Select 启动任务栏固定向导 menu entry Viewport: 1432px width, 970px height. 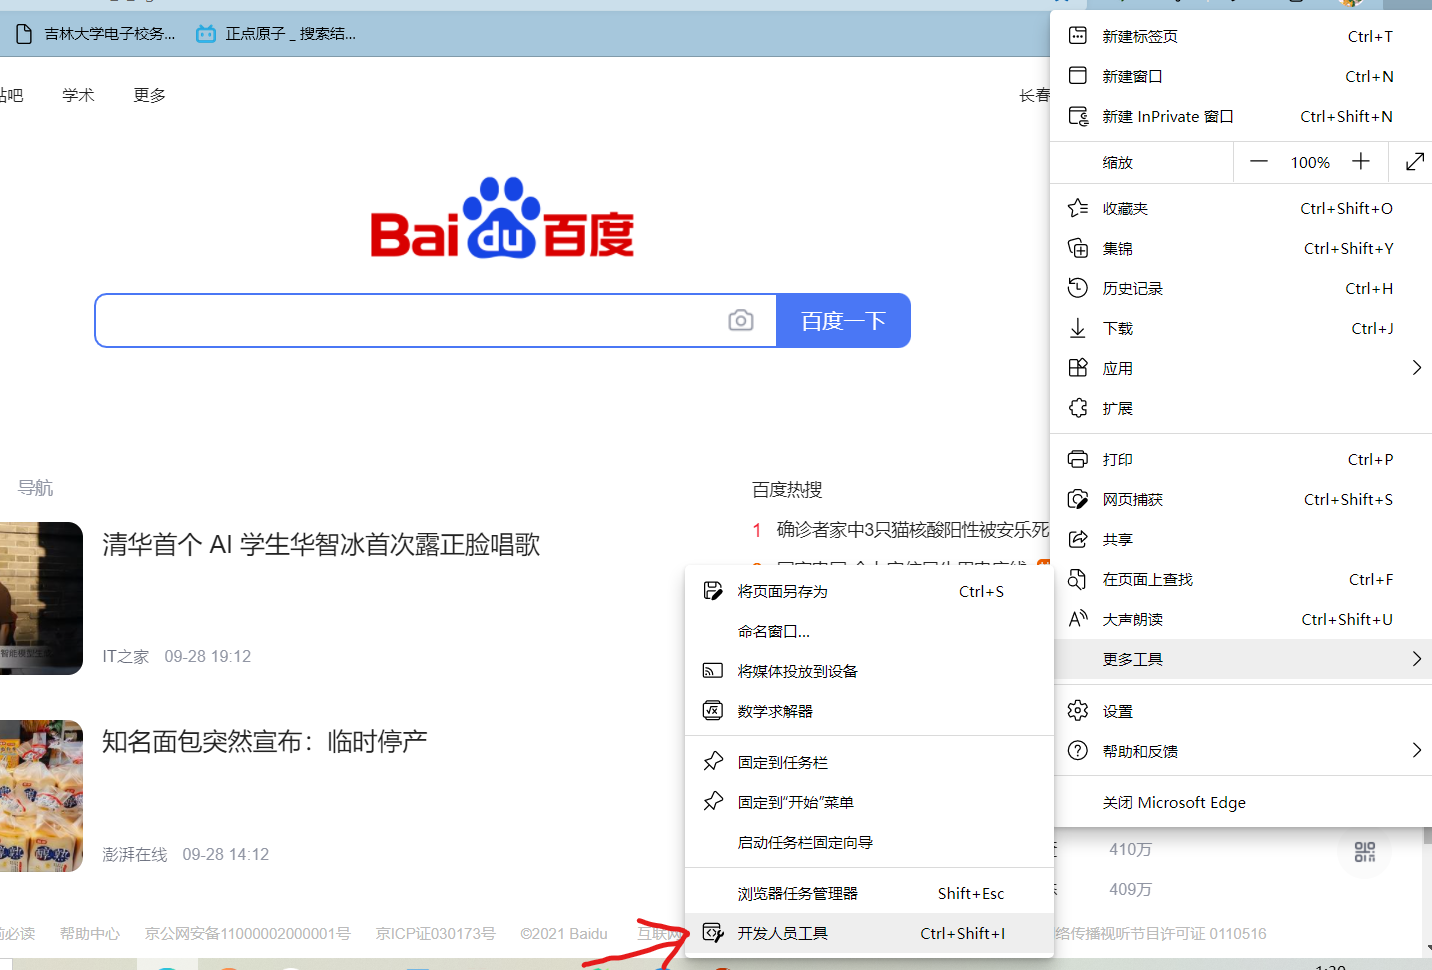coord(869,842)
